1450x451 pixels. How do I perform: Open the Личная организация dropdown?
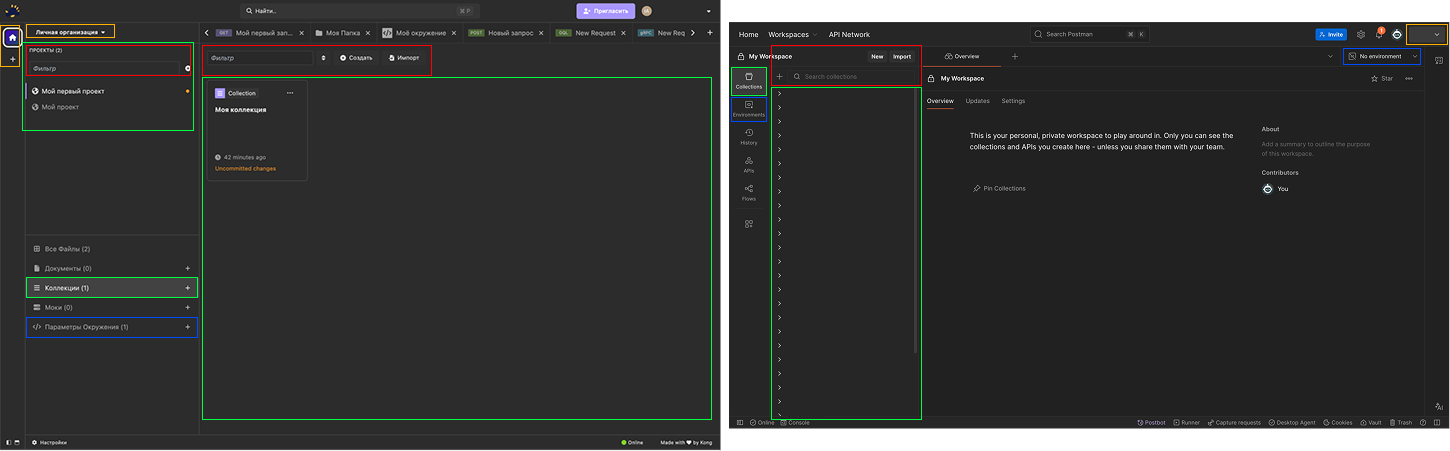71,32
